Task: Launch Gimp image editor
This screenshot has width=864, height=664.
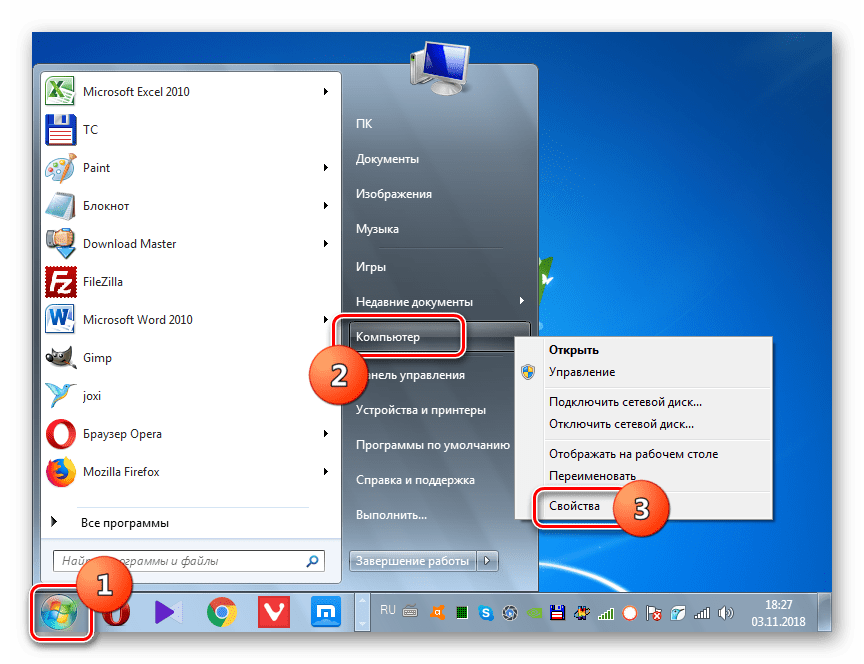Action: pos(190,358)
